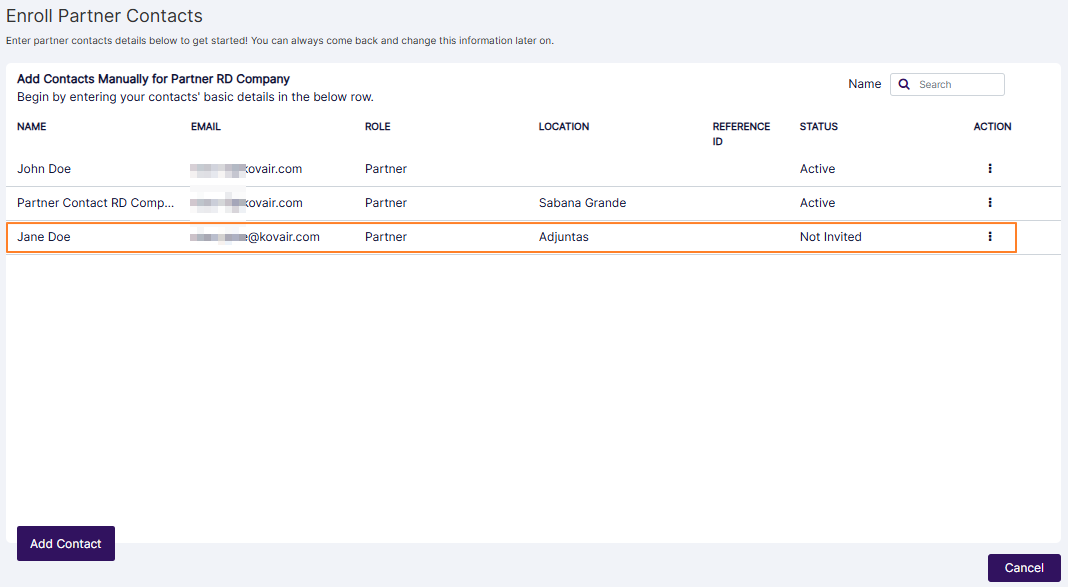The image size is (1068, 587).
Task: Click the kebab icon on the Active row
Action: pyautogui.click(x=989, y=168)
